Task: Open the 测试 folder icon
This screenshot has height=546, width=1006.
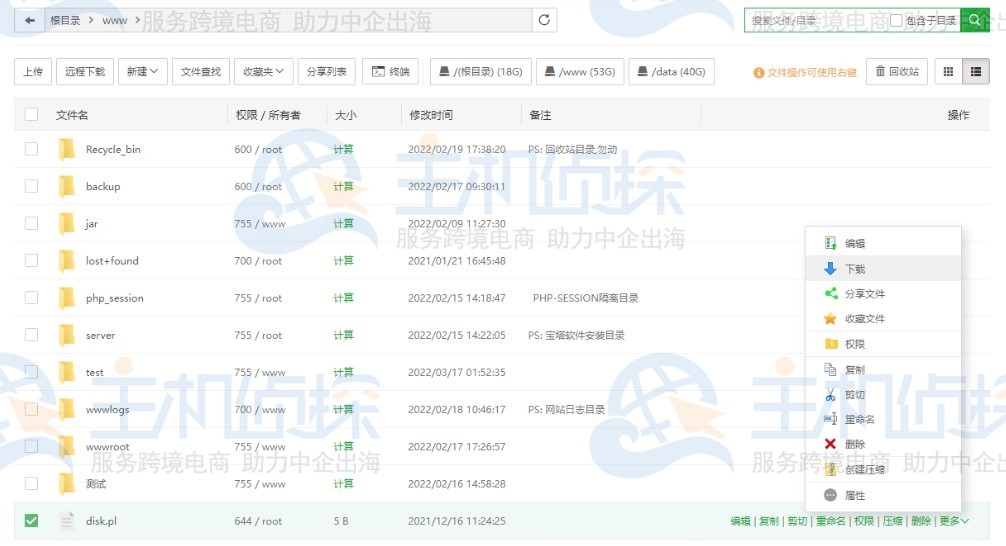Action: [x=67, y=484]
